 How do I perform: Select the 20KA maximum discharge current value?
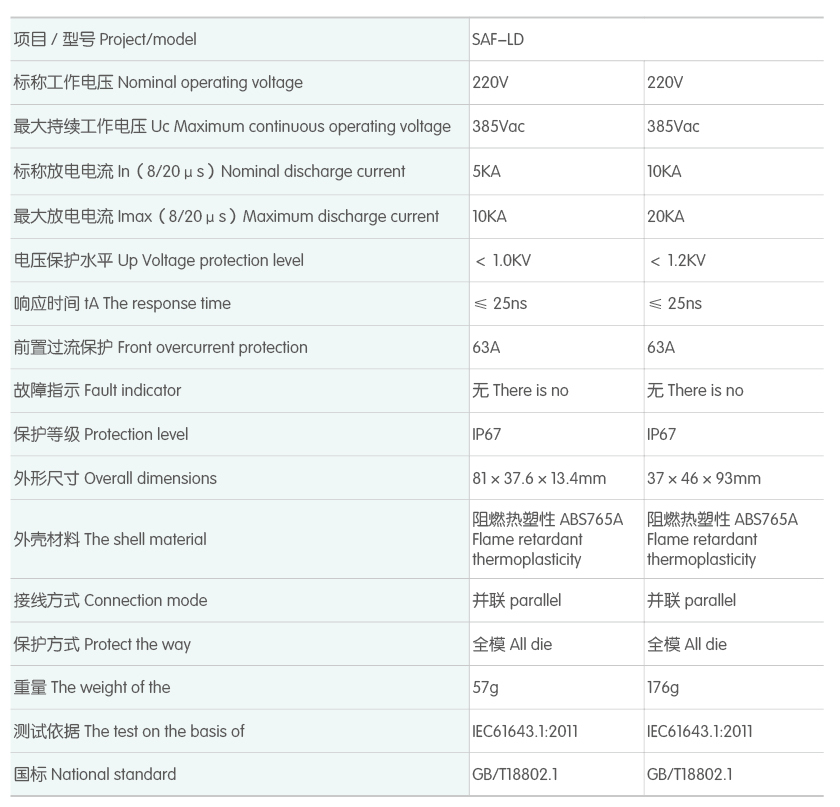[x=666, y=216]
